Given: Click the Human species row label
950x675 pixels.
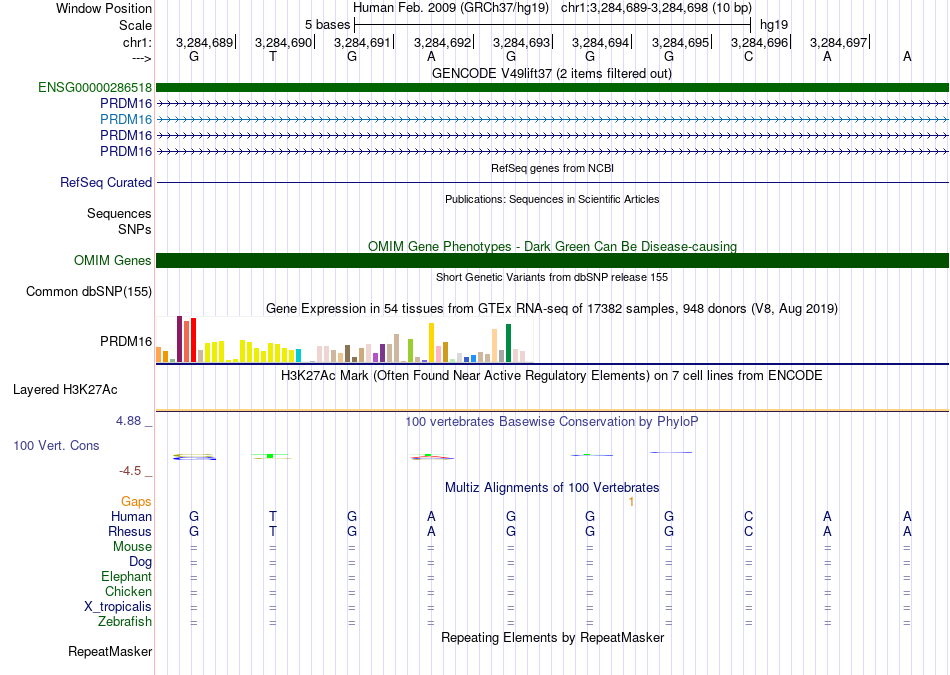Looking at the screenshot, I should (131, 516).
